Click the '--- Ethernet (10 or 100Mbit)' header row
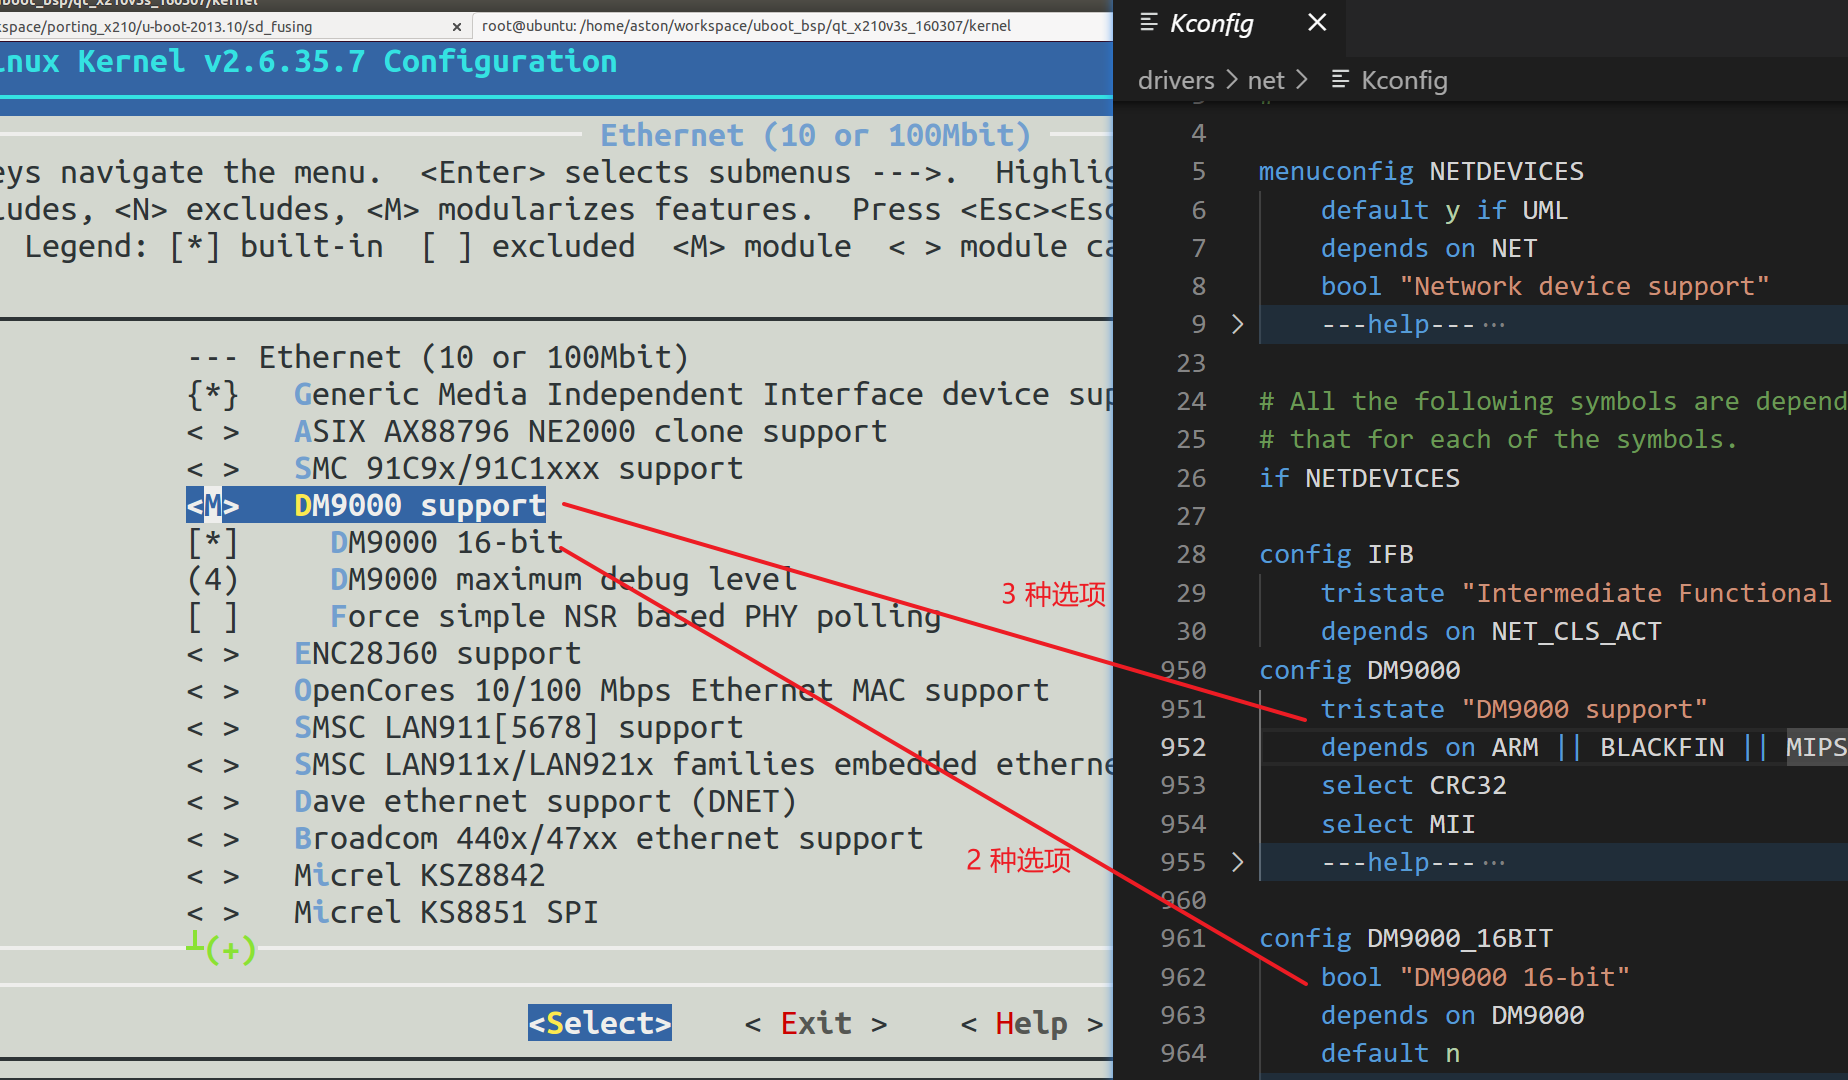The height and width of the screenshot is (1080, 1848). tap(438, 357)
